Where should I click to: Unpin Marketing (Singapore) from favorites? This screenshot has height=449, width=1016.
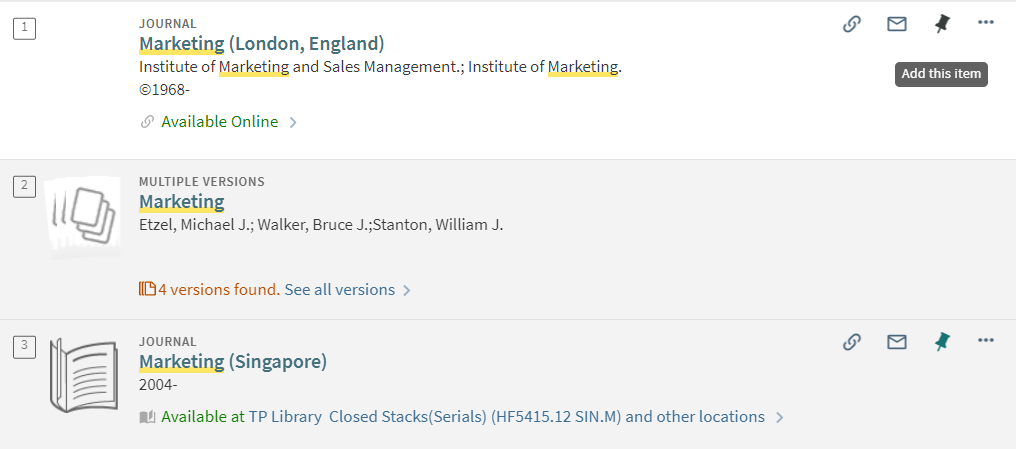pos(941,342)
